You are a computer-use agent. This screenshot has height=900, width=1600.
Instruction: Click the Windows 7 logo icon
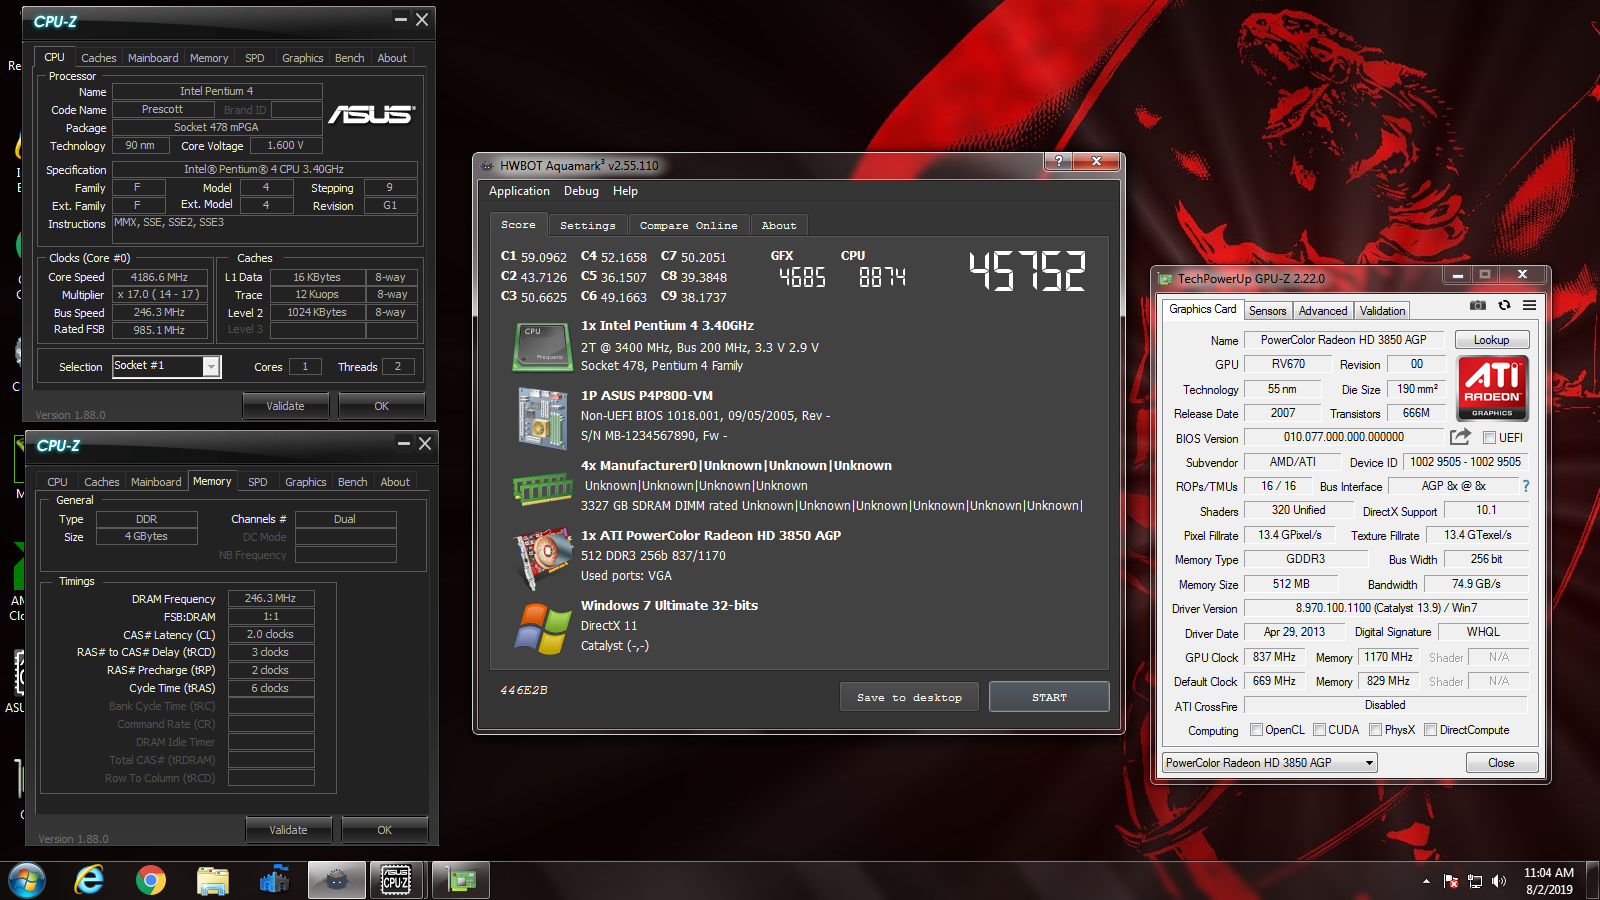[543, 628]
